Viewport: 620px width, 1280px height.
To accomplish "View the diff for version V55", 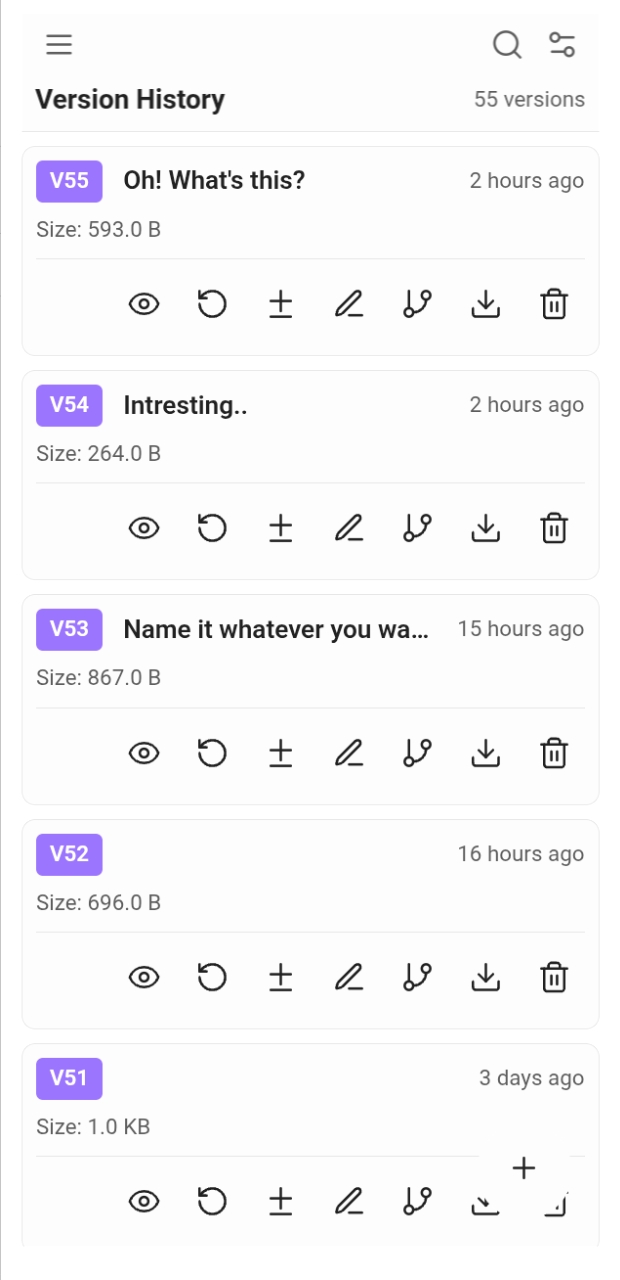I will tap(280, 304).
